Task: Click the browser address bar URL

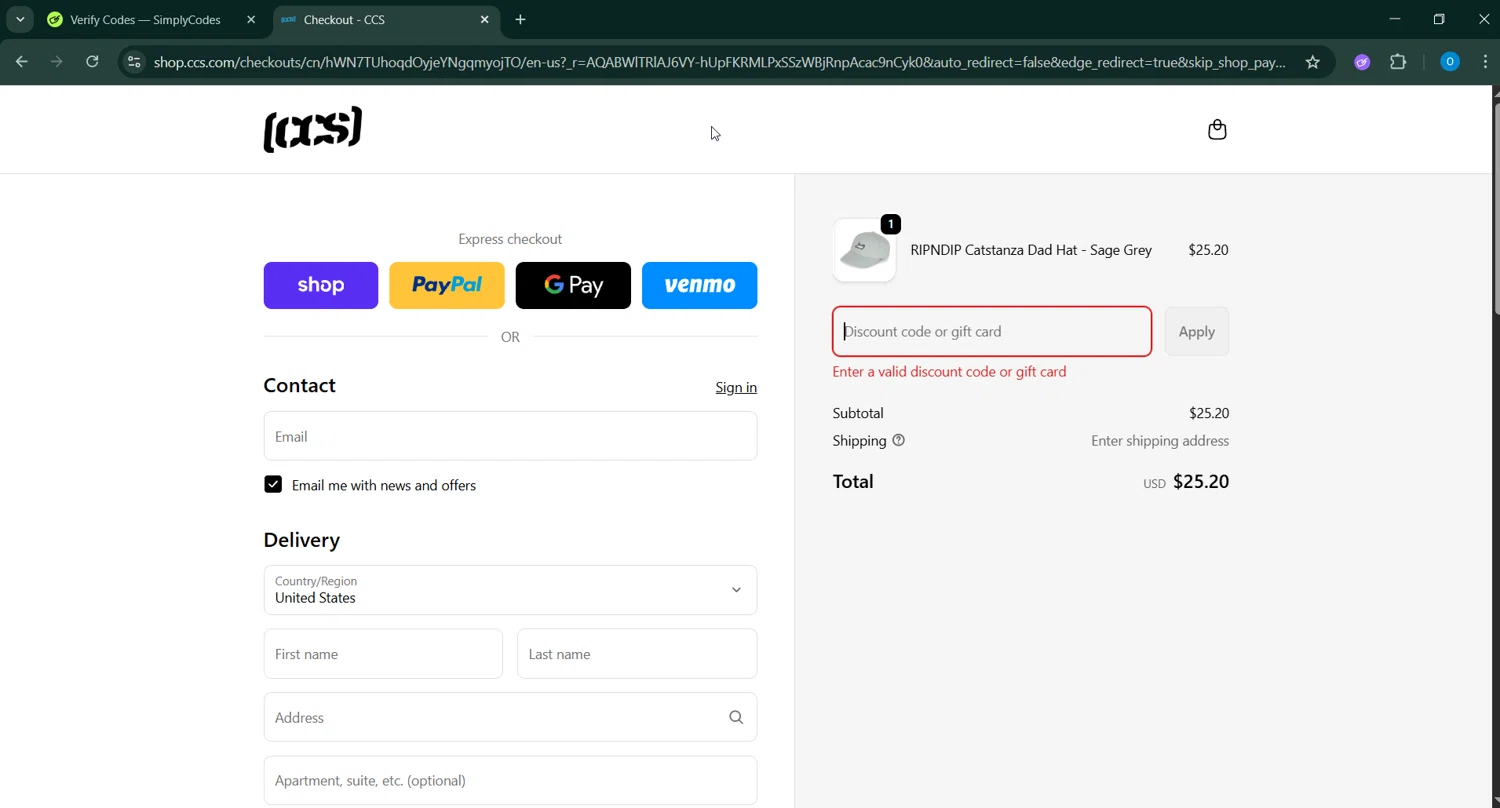Action: 720,62
